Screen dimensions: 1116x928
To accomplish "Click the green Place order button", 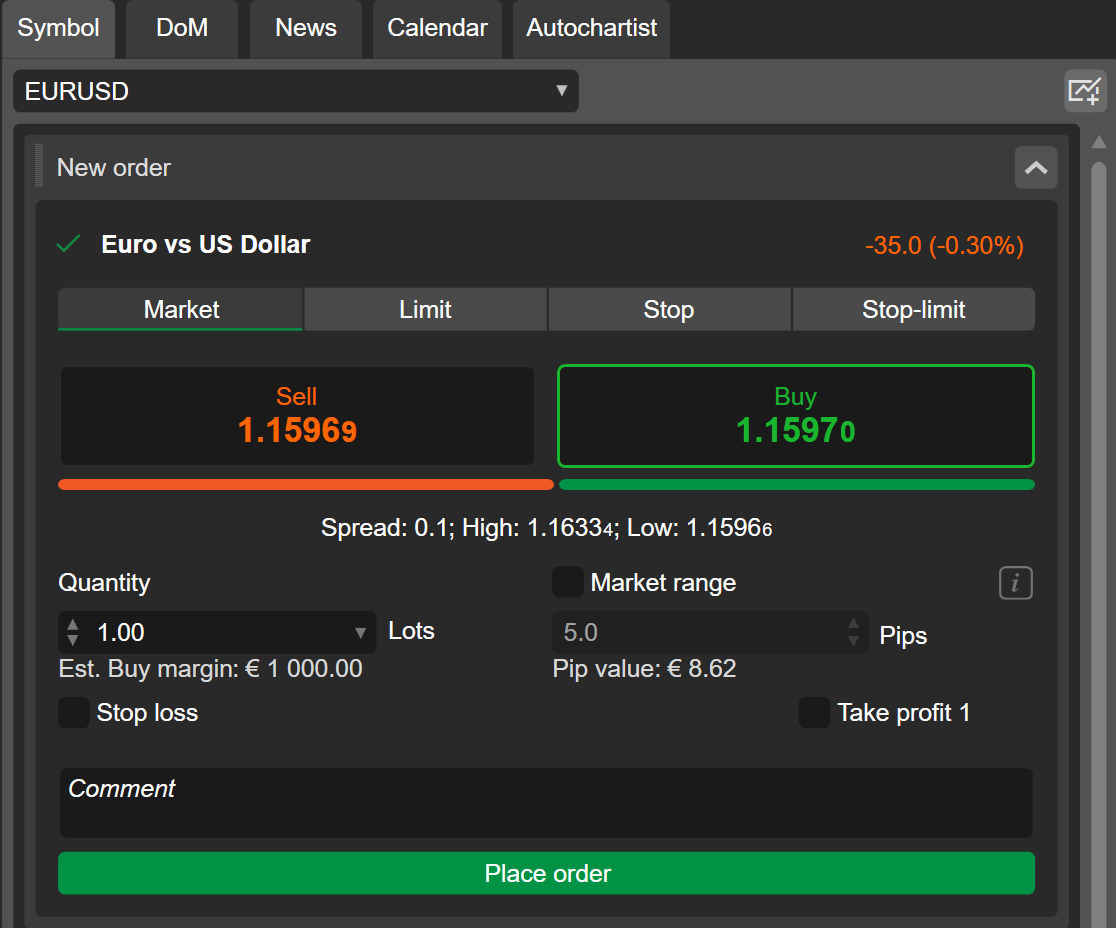I will point(547,873).
